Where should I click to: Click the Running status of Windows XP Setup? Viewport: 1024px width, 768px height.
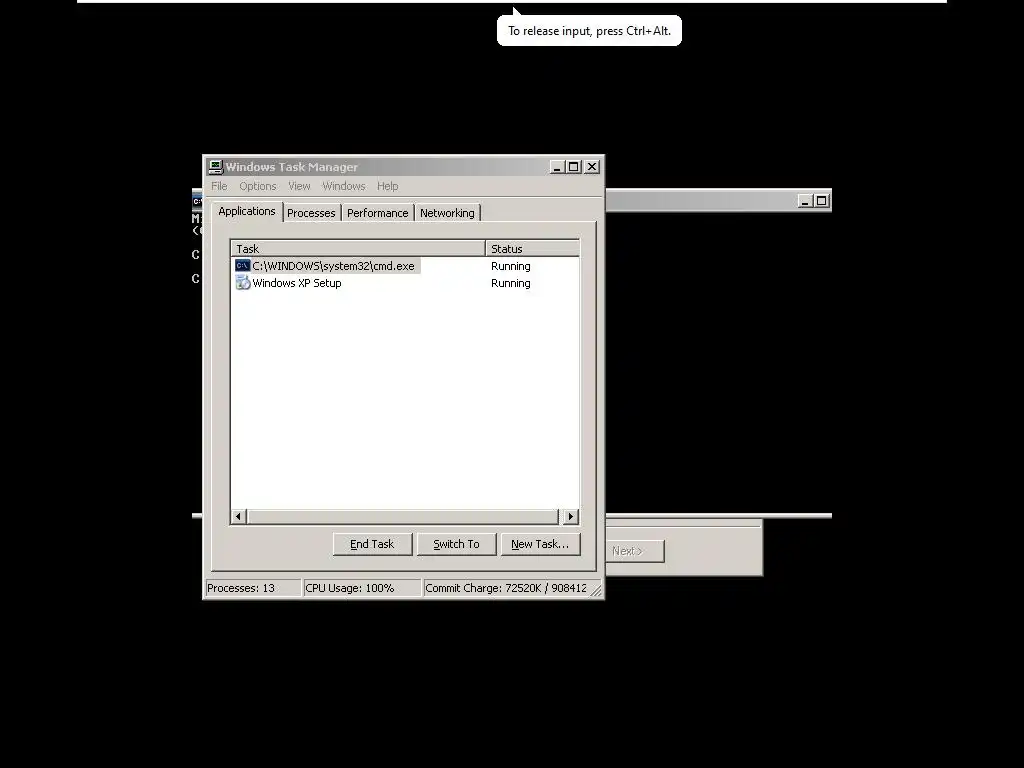[511, 283]
